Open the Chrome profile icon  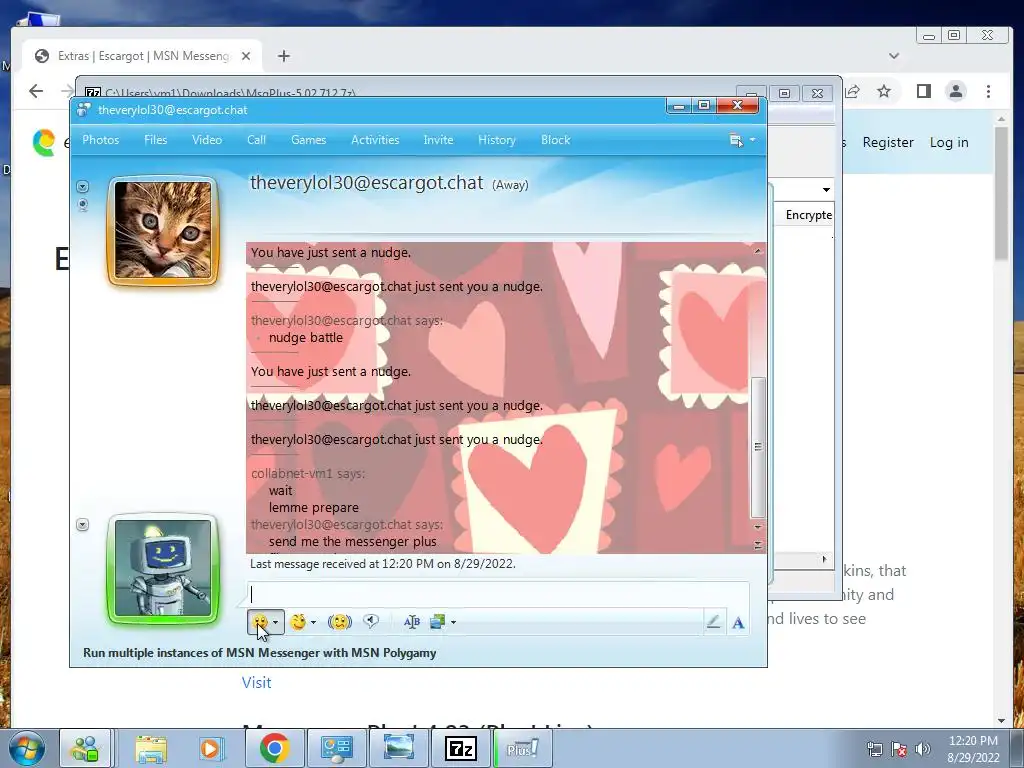click(956, 91)
